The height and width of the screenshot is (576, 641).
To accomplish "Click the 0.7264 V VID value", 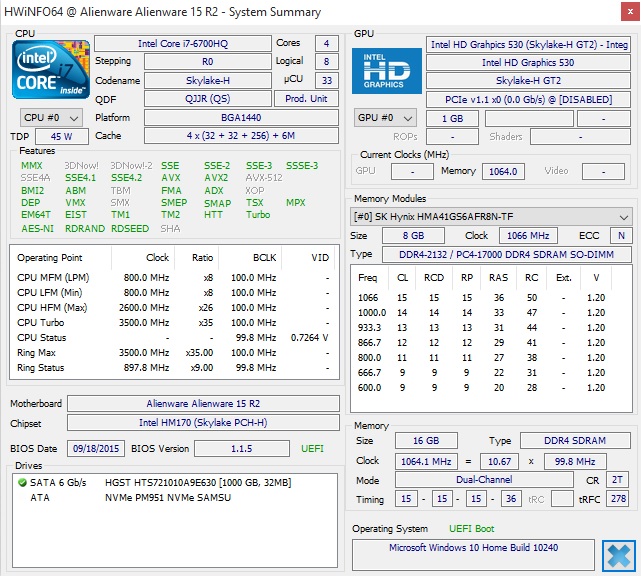I will tap(309, 338).
